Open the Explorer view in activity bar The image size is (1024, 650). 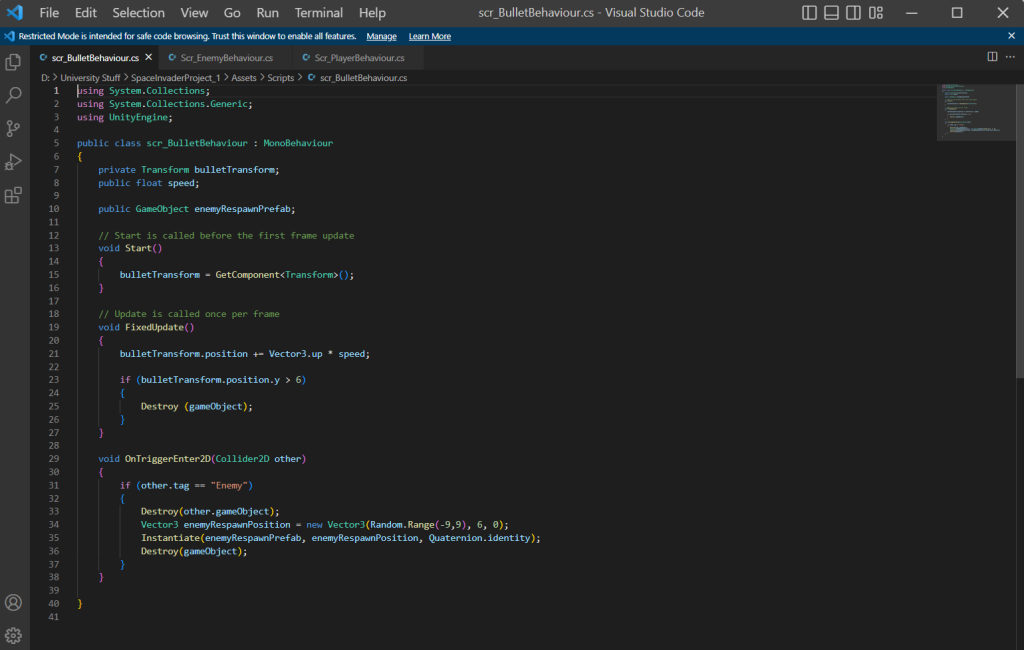(x=14, y=62)
